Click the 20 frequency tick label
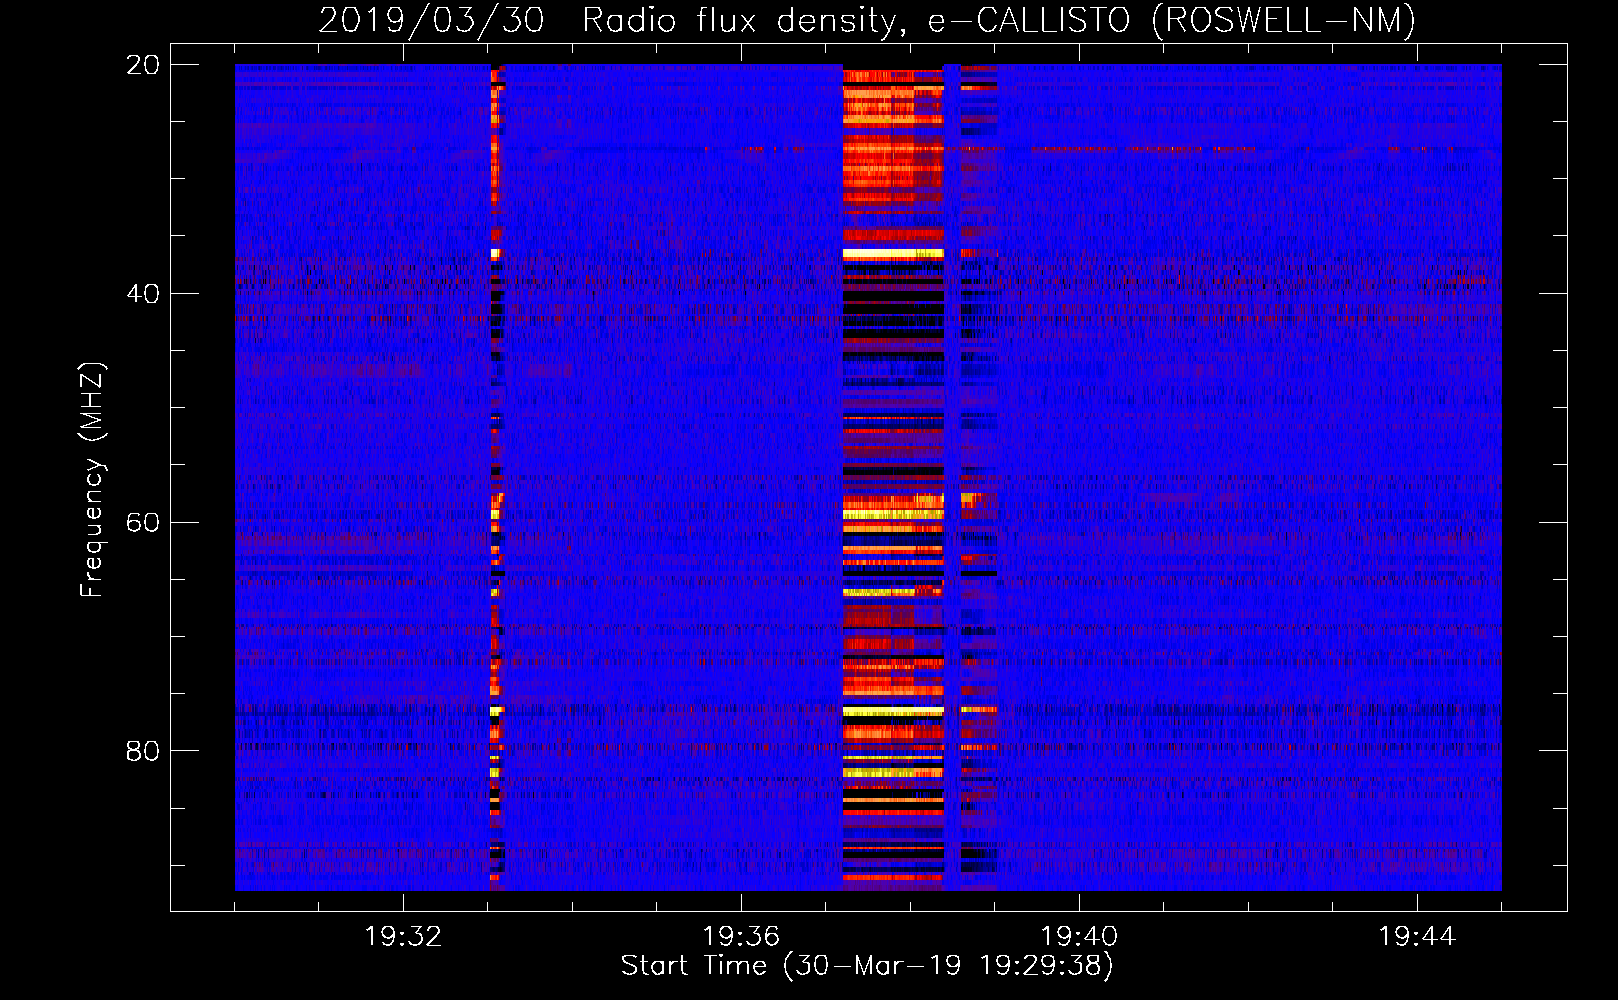The height and width of the screenshot is (1000, 1618). [x=143, y=65]
